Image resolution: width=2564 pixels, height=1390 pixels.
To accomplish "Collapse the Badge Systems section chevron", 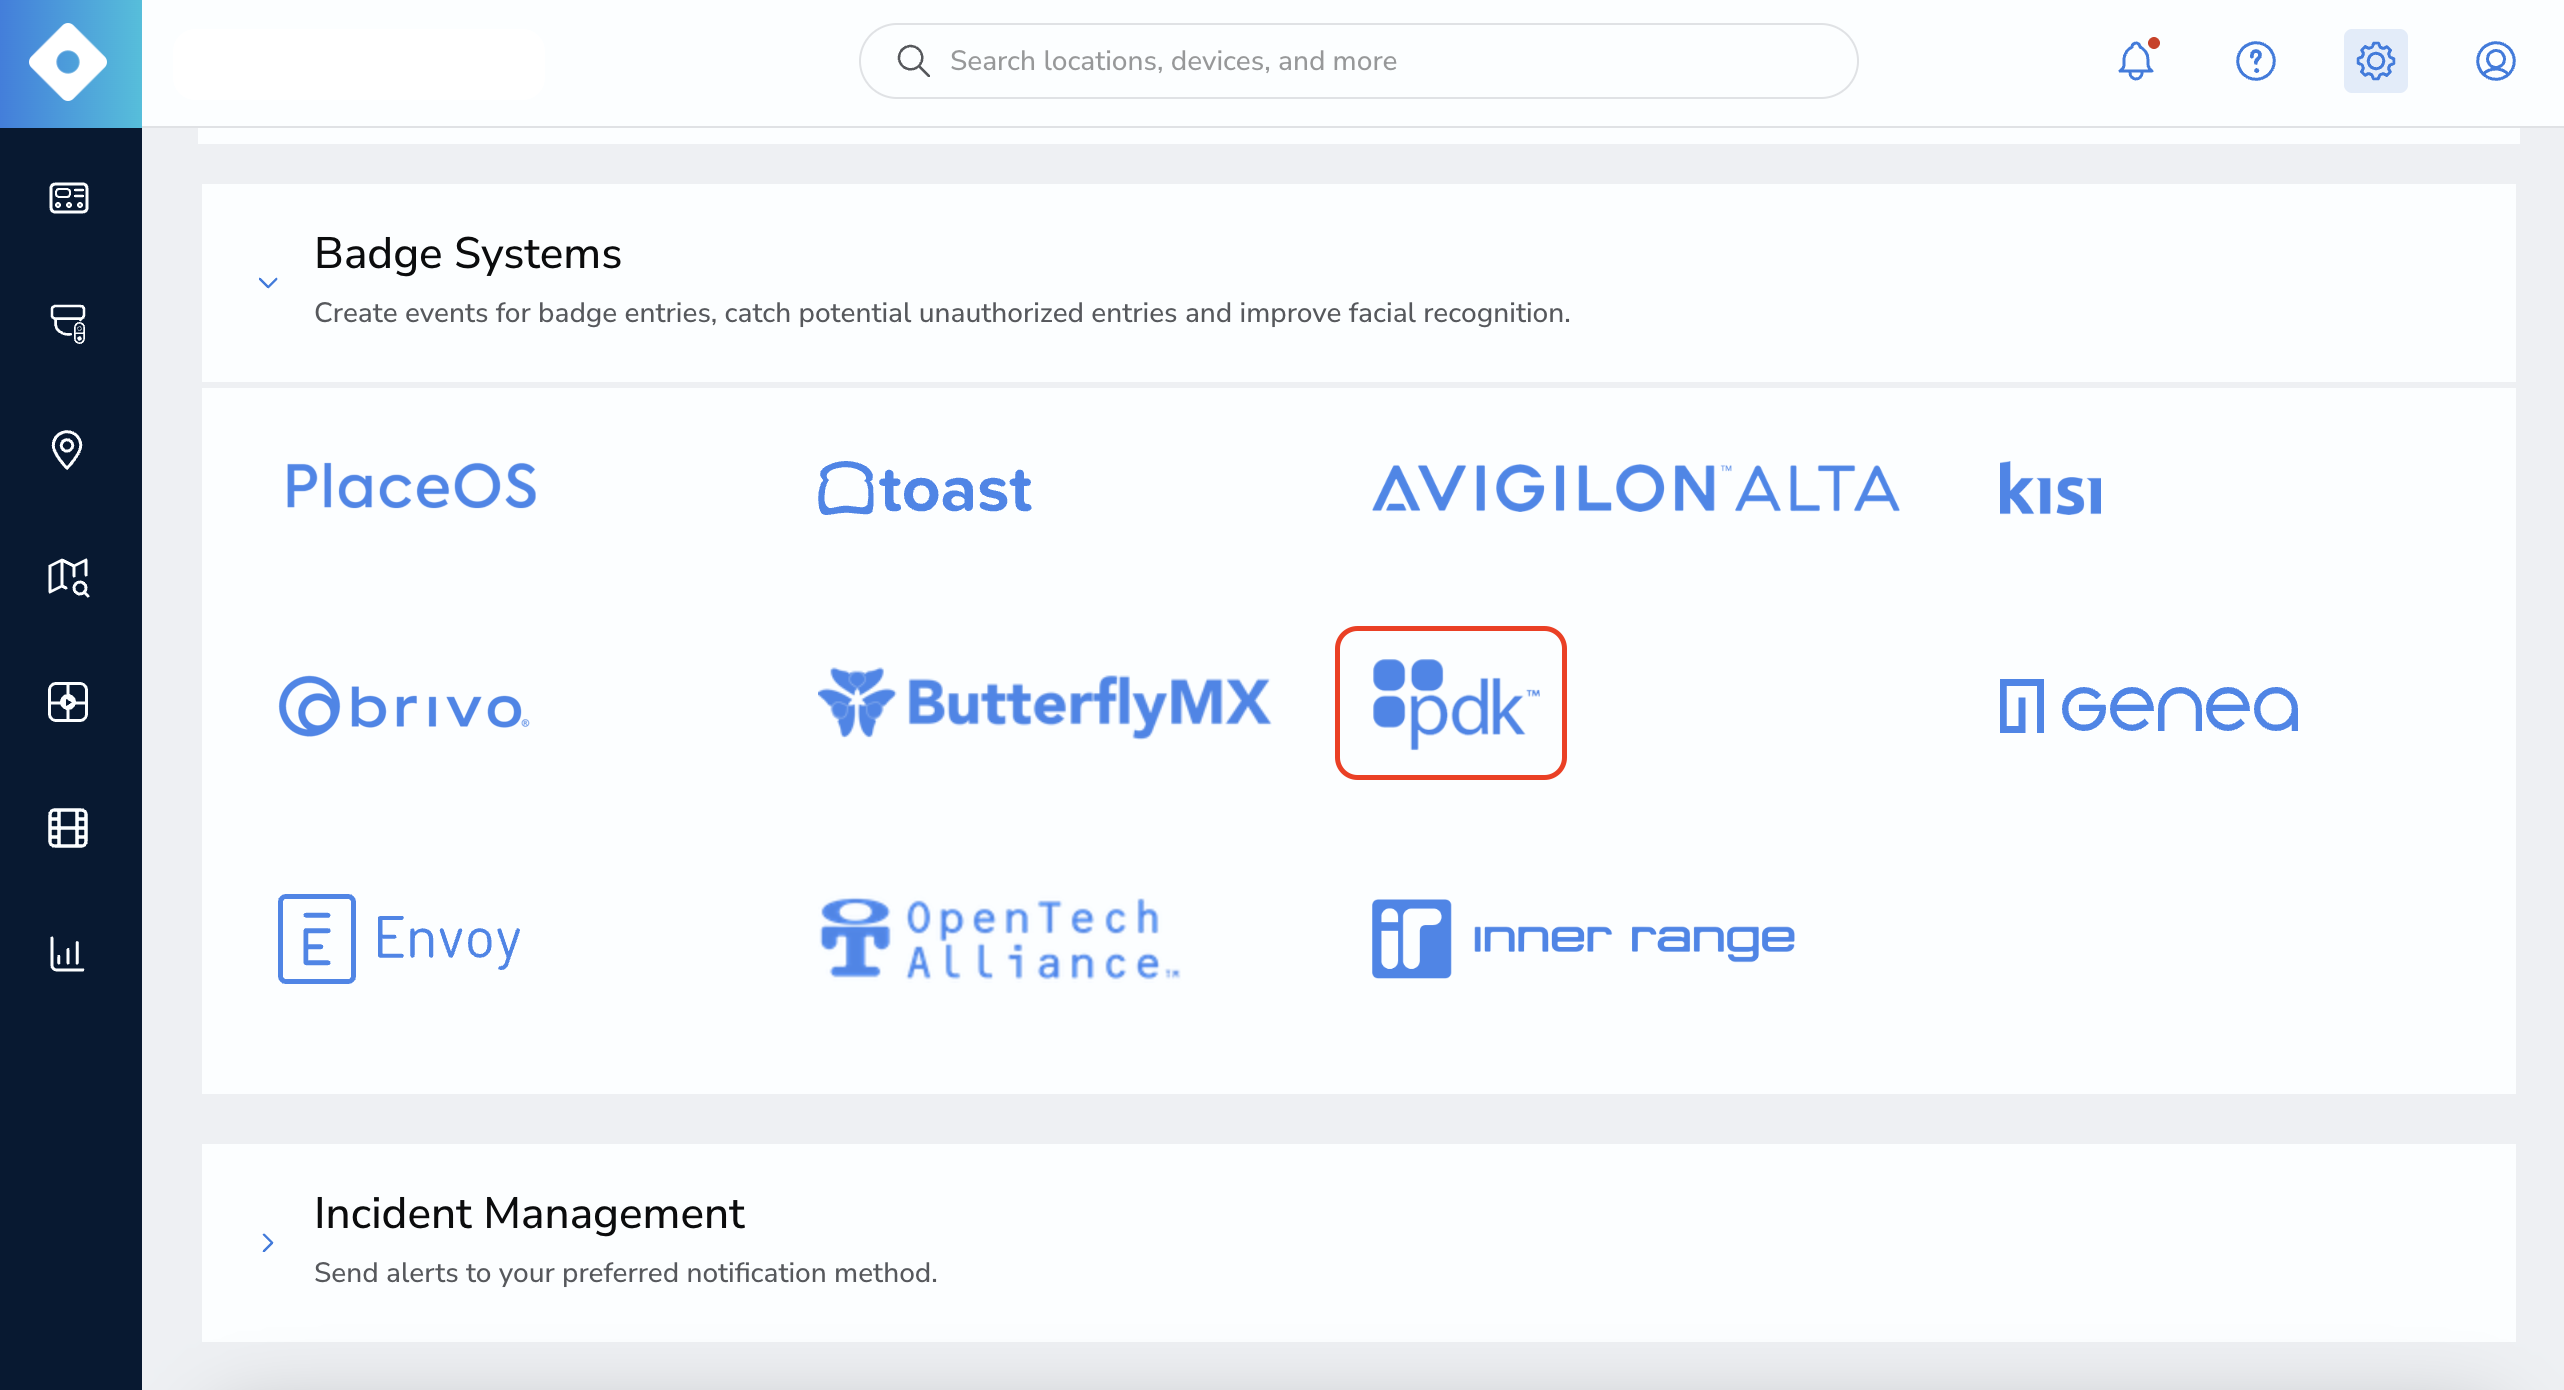I will point(268,283).
